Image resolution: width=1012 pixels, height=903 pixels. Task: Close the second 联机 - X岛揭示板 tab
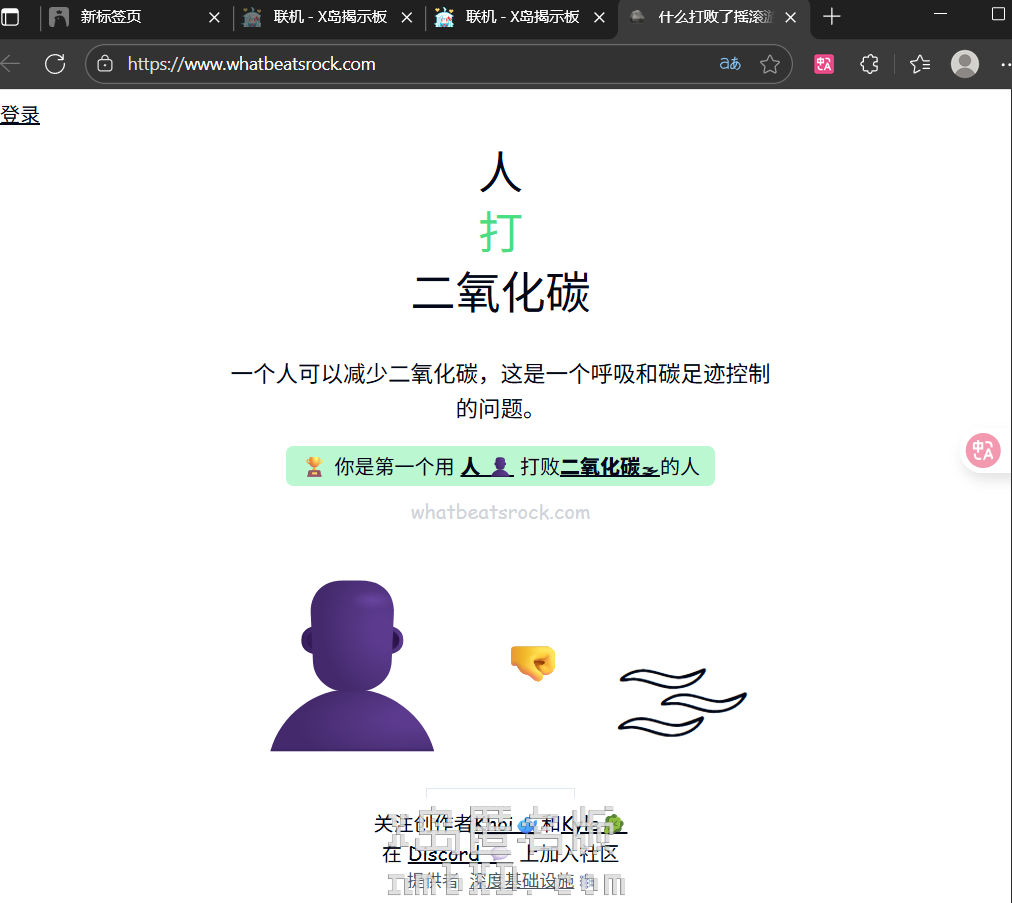[x=599, y=17]
